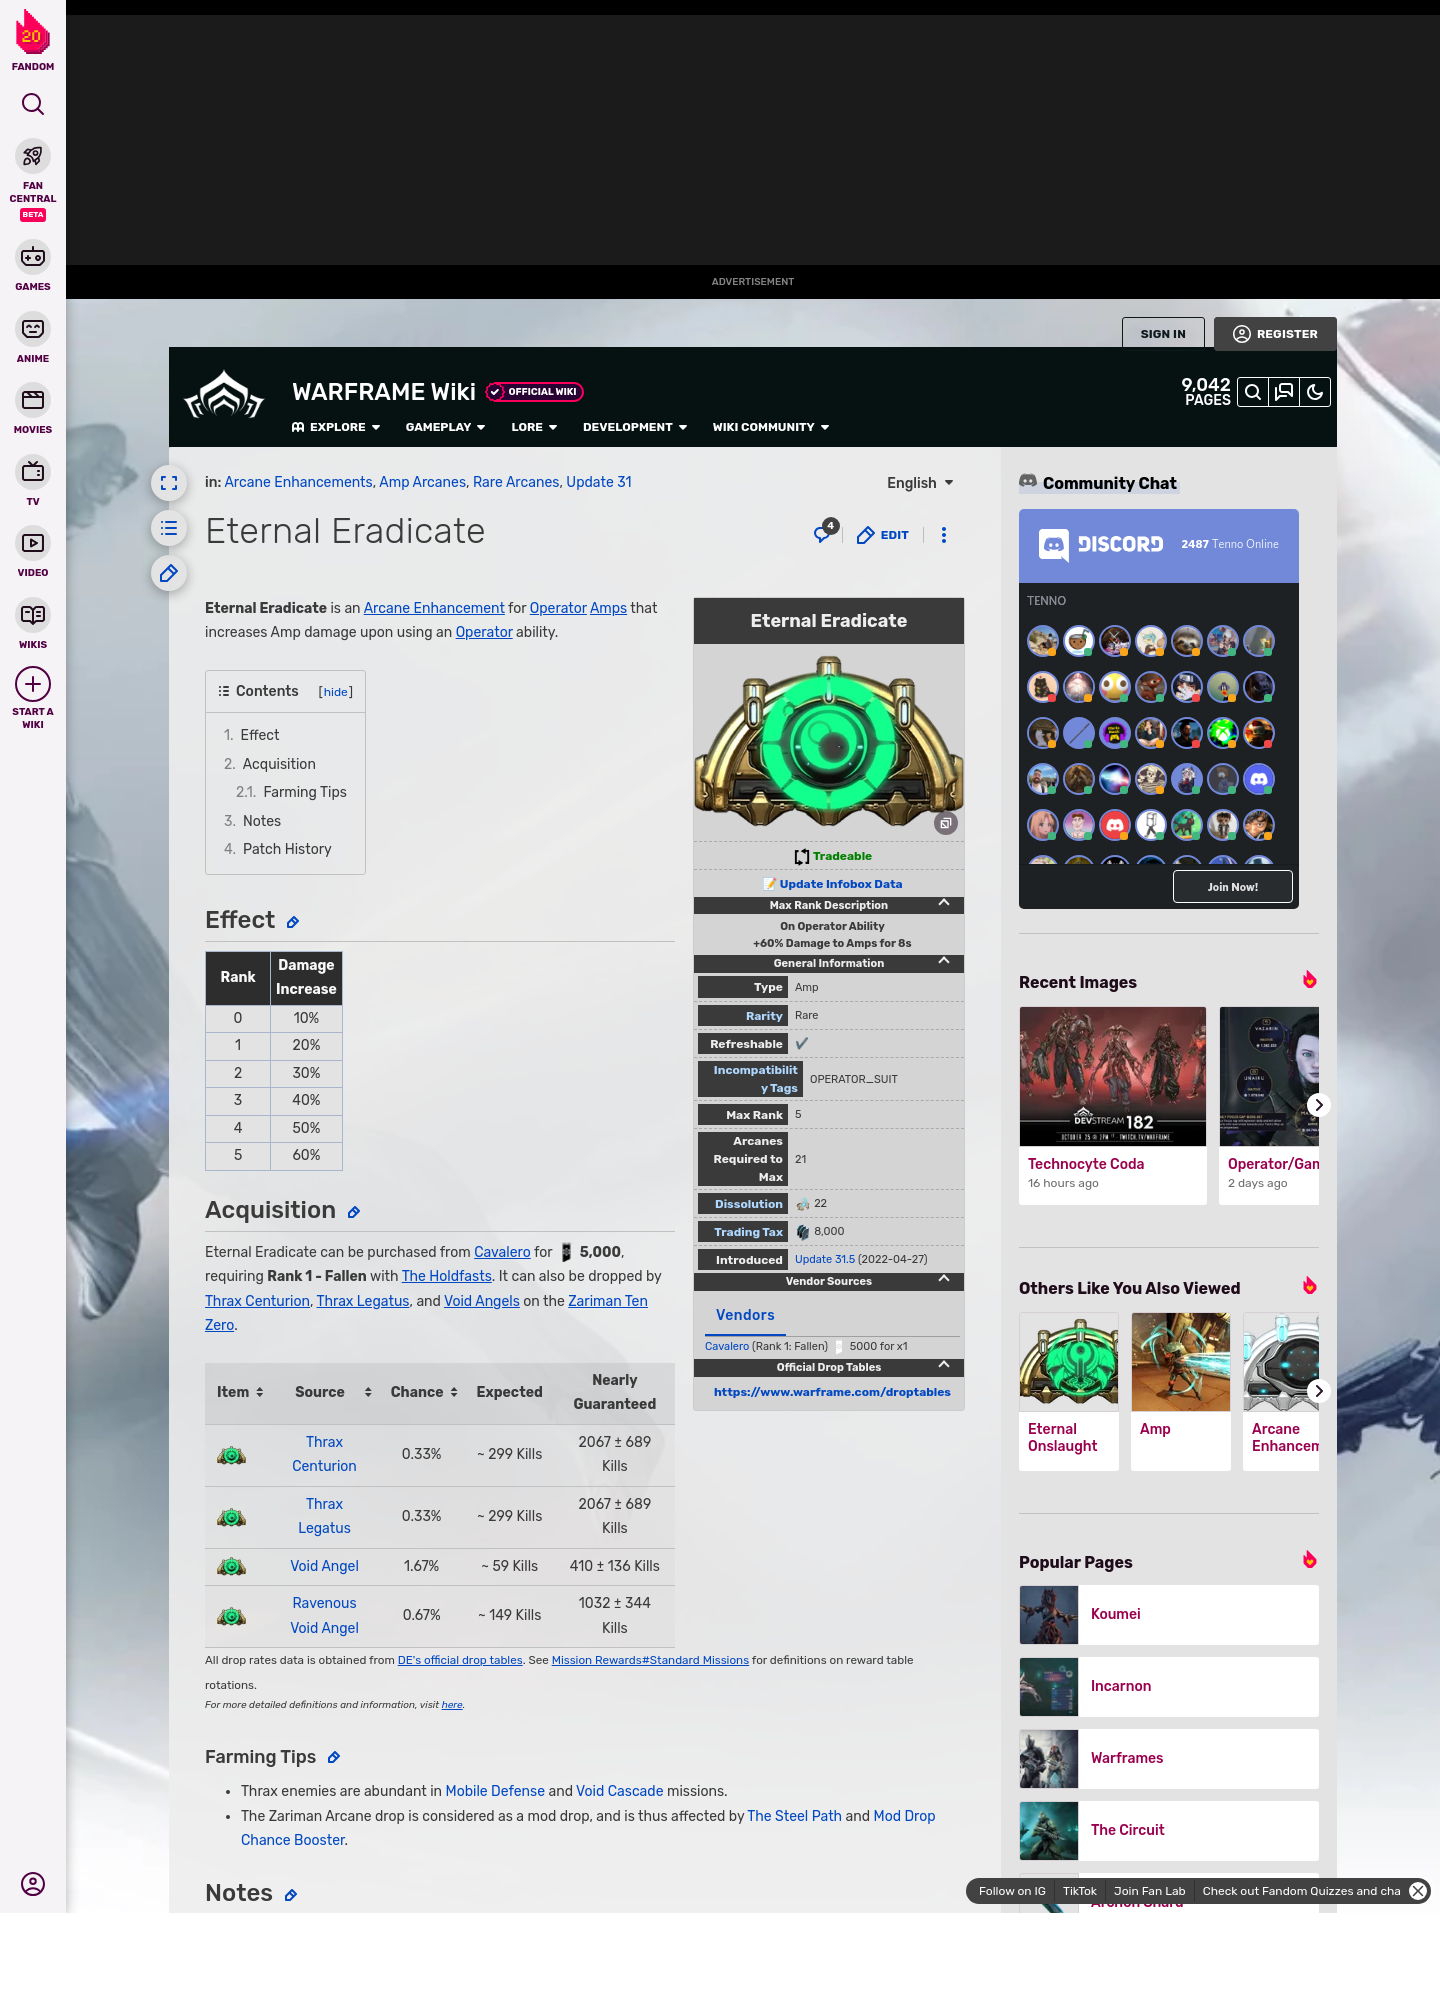The height and width of the screenshot is (2000, 1440).
Task: Open the Development dropdown menu
Action: pos(635,427)
